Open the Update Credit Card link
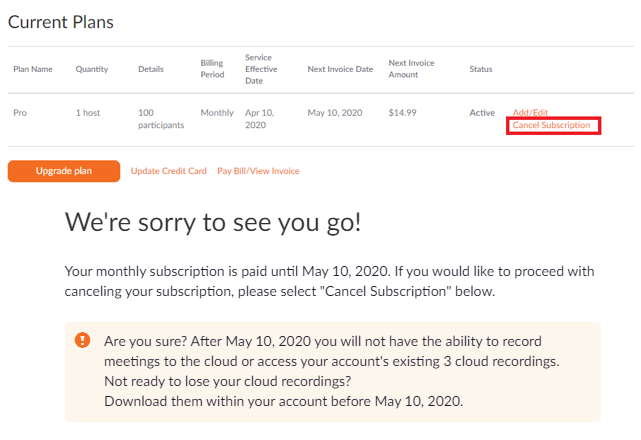Image resolution: width=641 pixels, height=440 pixels. pos(169,171)
